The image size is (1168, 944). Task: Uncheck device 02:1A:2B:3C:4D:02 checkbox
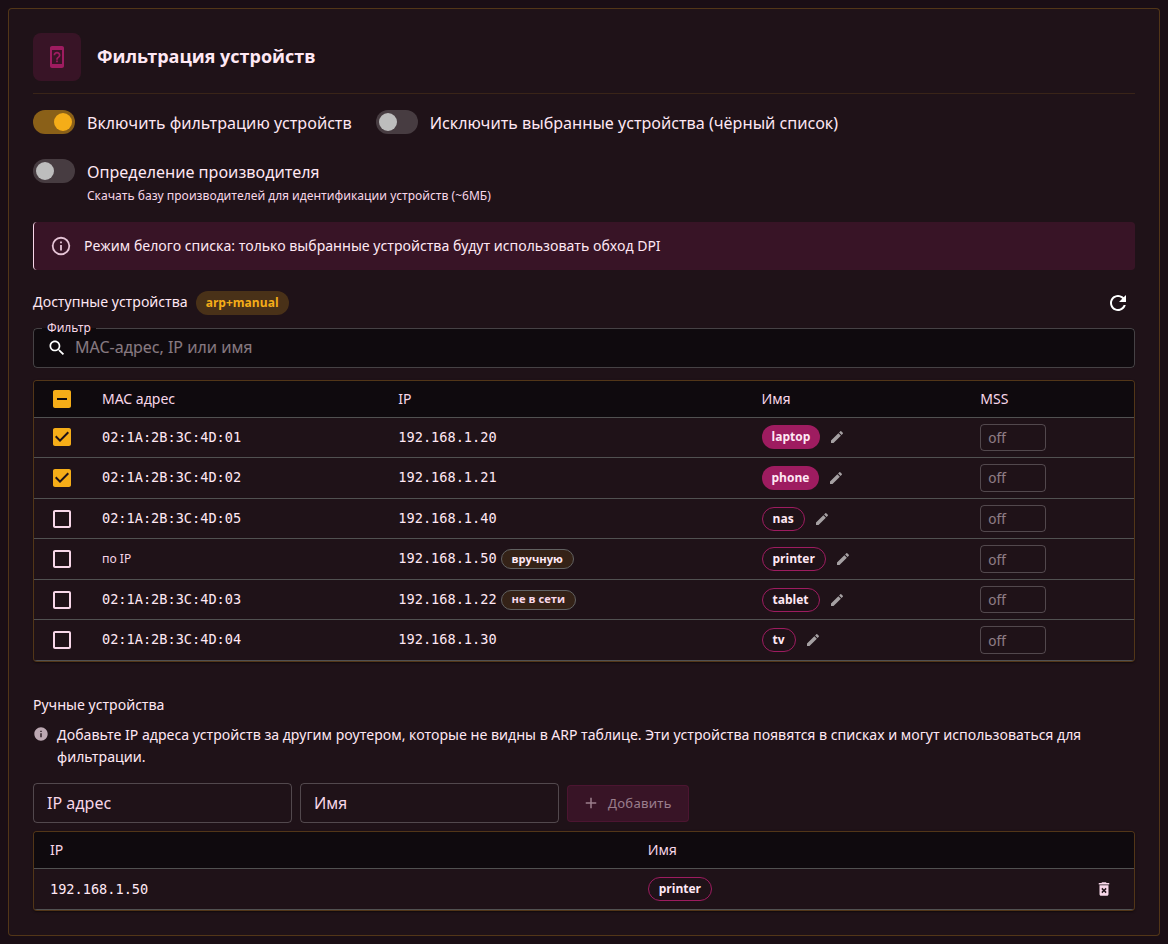(62, 478)
